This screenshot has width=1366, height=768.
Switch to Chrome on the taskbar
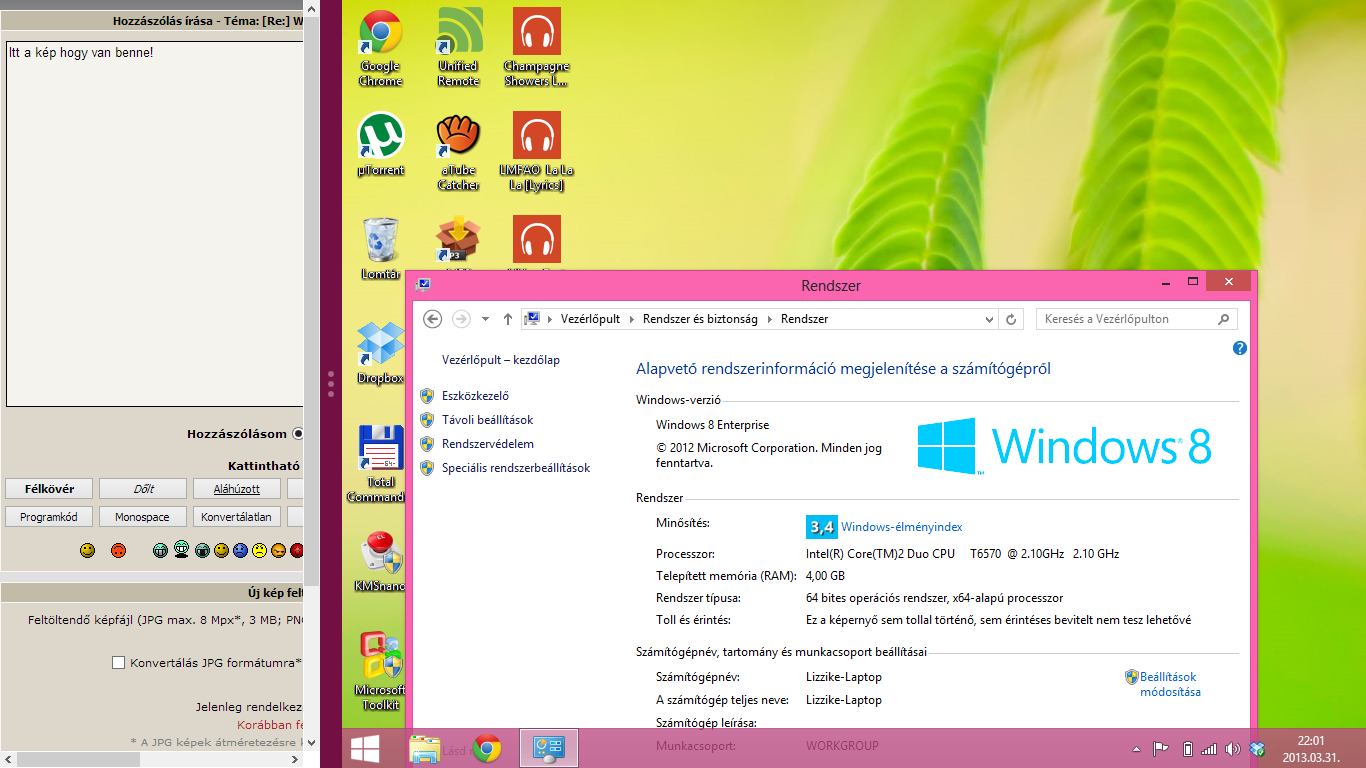pos(487,748)
